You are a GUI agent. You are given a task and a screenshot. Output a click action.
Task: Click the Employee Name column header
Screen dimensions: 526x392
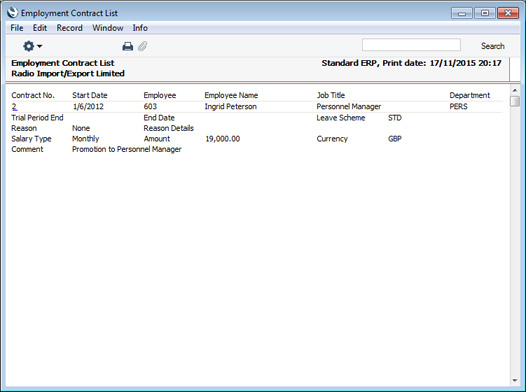tap(231, 95)
